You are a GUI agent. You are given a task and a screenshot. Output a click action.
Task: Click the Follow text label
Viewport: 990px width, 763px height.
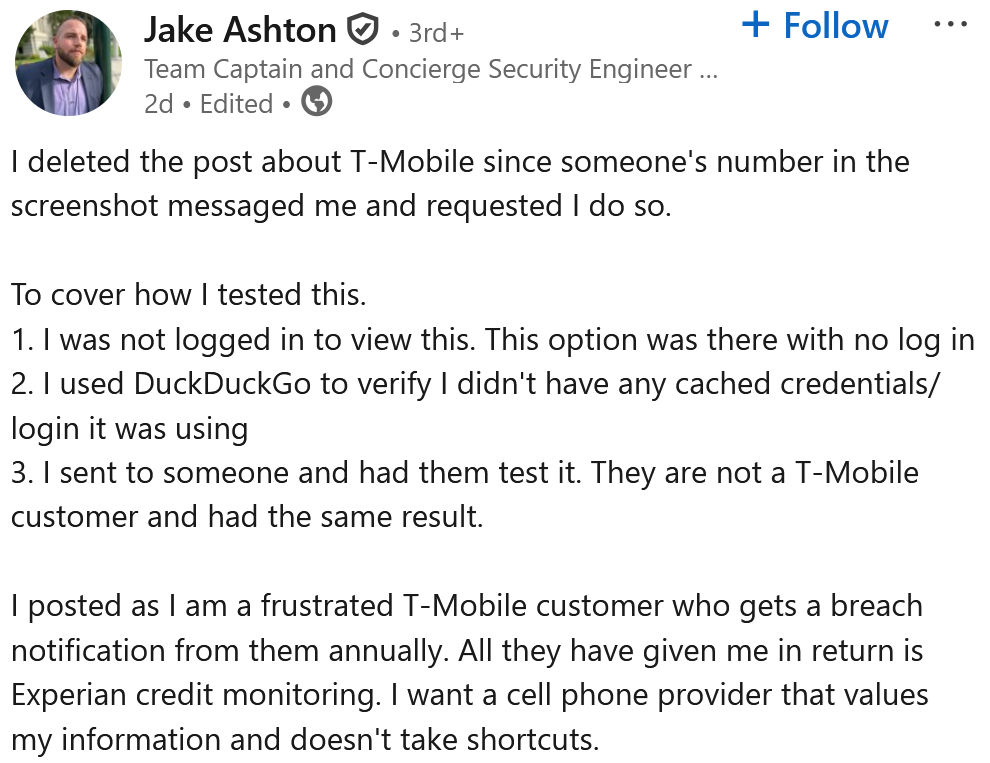[838, 25]
